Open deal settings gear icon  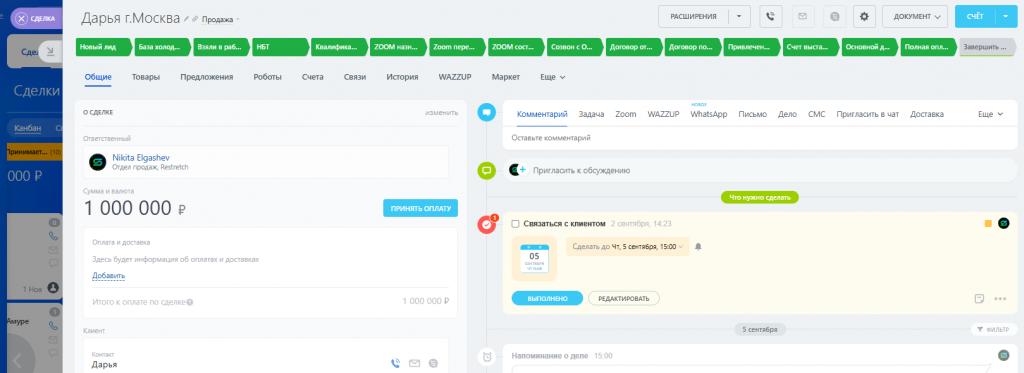pyautogui.click(x=865, y=16)
